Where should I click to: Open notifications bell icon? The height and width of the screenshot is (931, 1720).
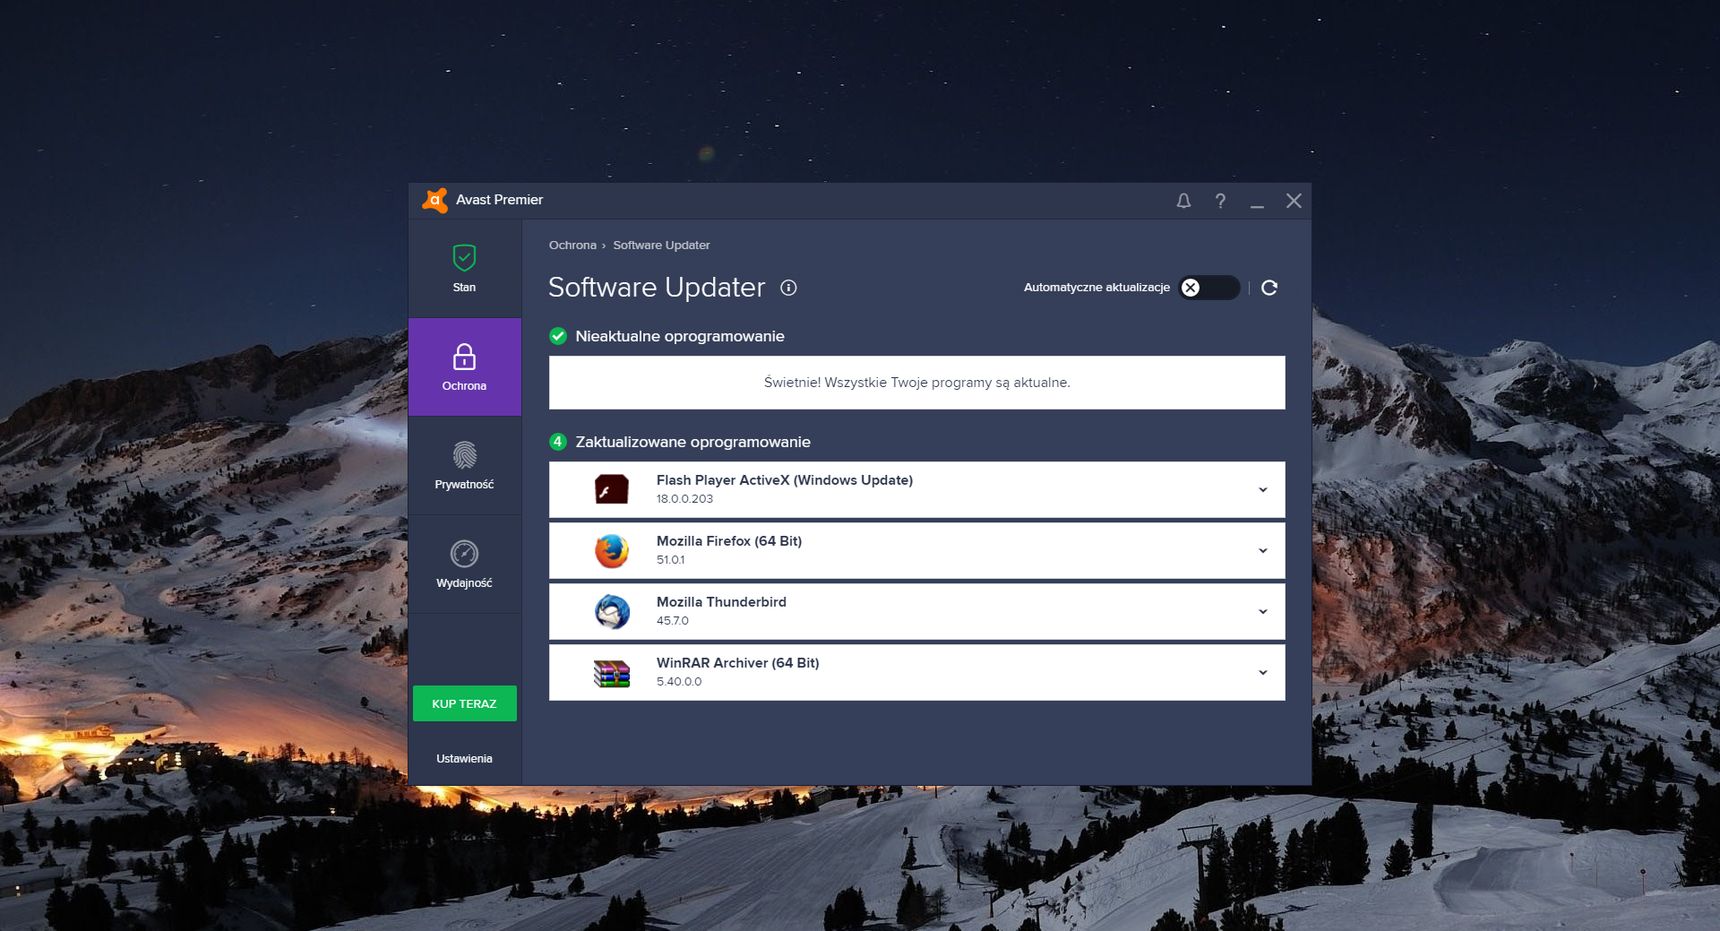point(1183,201)
